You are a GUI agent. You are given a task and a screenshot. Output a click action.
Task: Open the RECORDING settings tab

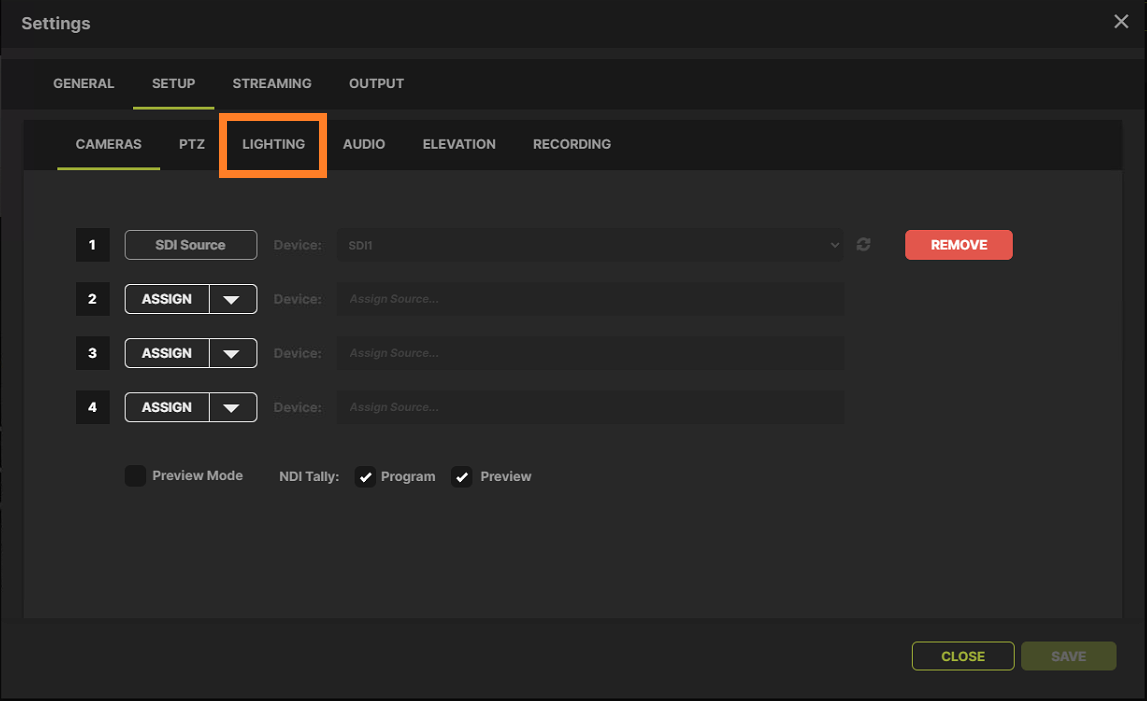[x=571, y=144]
